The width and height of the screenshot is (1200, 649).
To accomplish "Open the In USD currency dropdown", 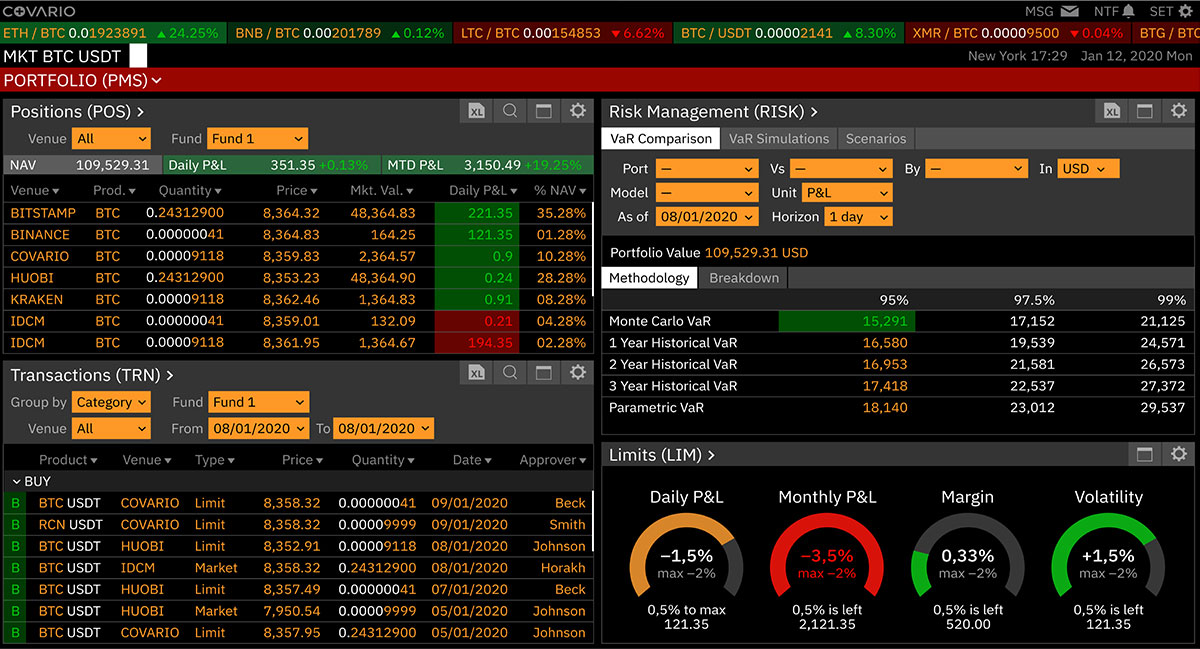I will click(x=1088, y=169).
